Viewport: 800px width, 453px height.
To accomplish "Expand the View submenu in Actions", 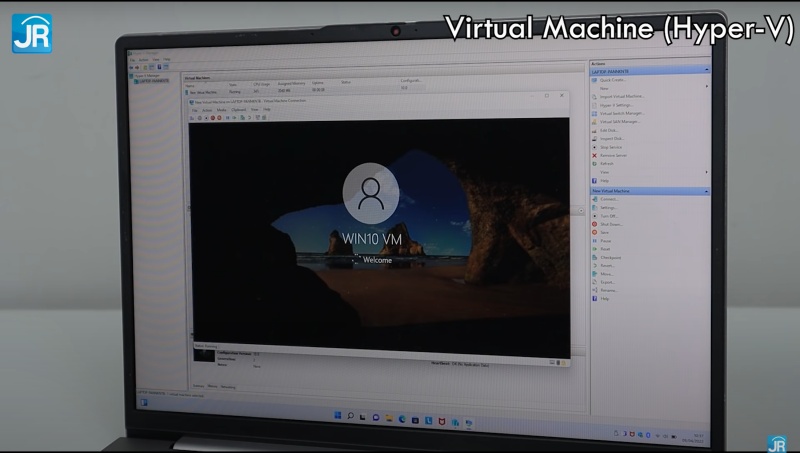I will 706,172.
